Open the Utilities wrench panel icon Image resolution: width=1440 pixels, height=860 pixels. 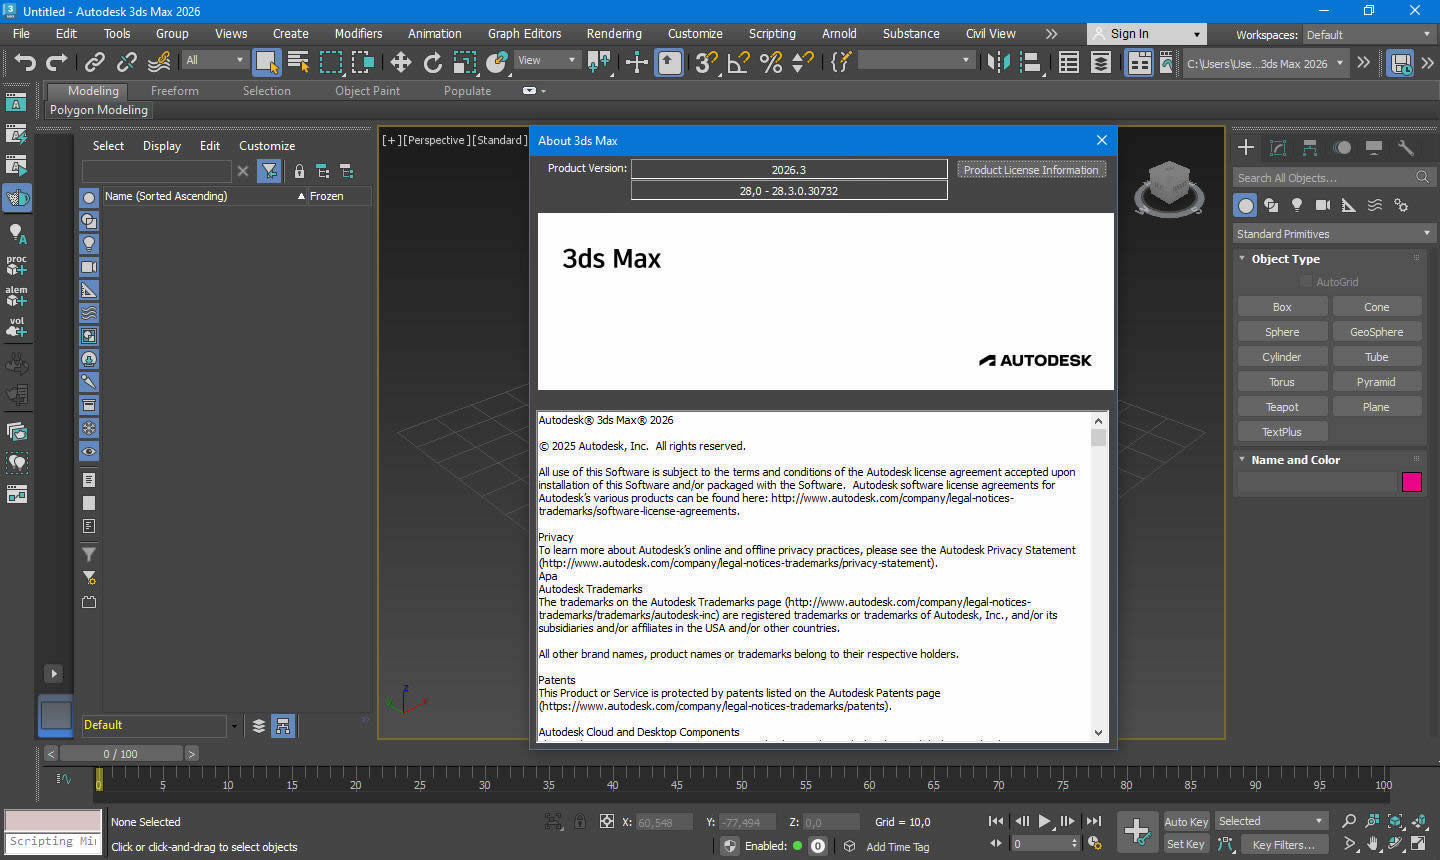tap(1406, 148)
